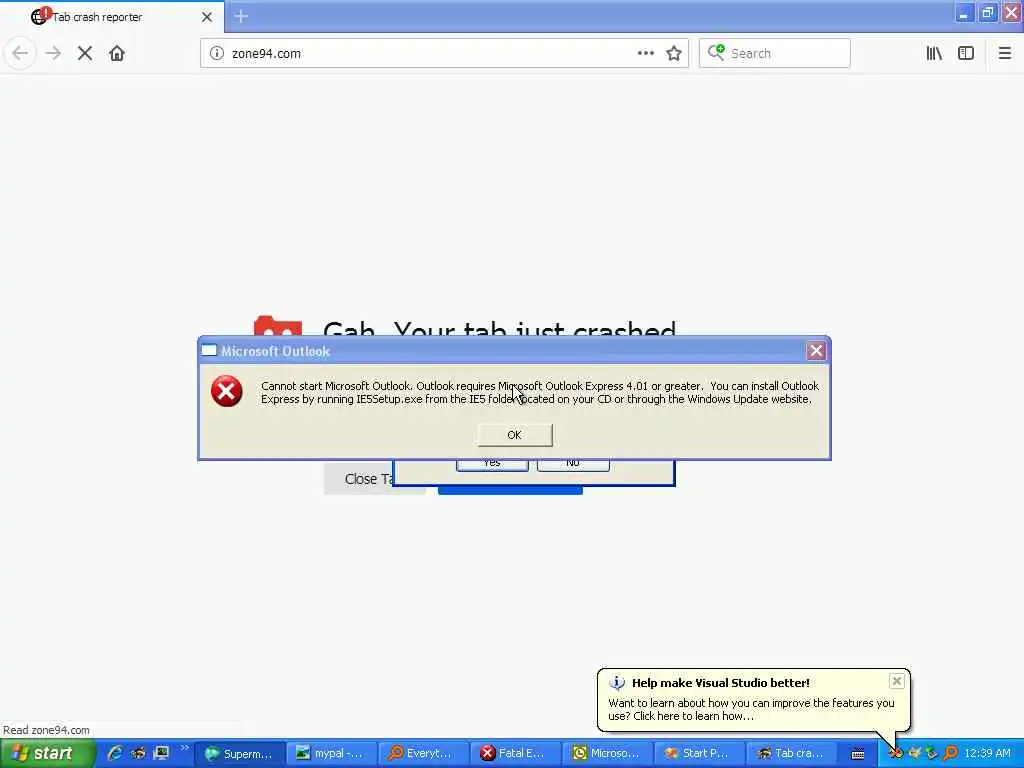Launch Internet Explorer from Quick Launch

tap(115, 753)
